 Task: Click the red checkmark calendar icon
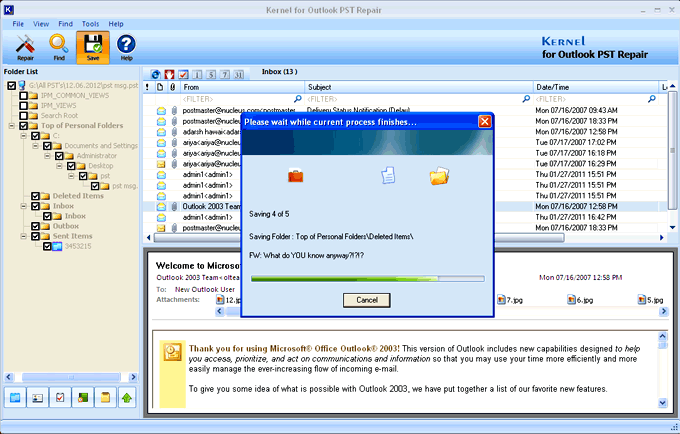[x=183, y=75]
